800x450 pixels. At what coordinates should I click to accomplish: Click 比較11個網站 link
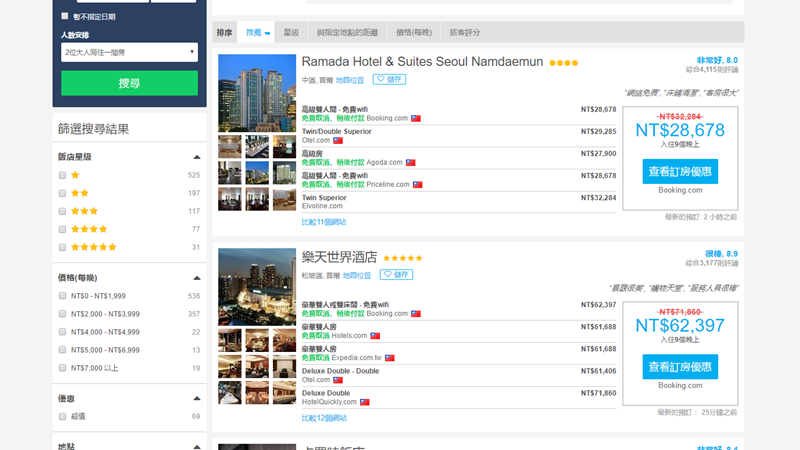pyautogui.click(x=324, y=222)
